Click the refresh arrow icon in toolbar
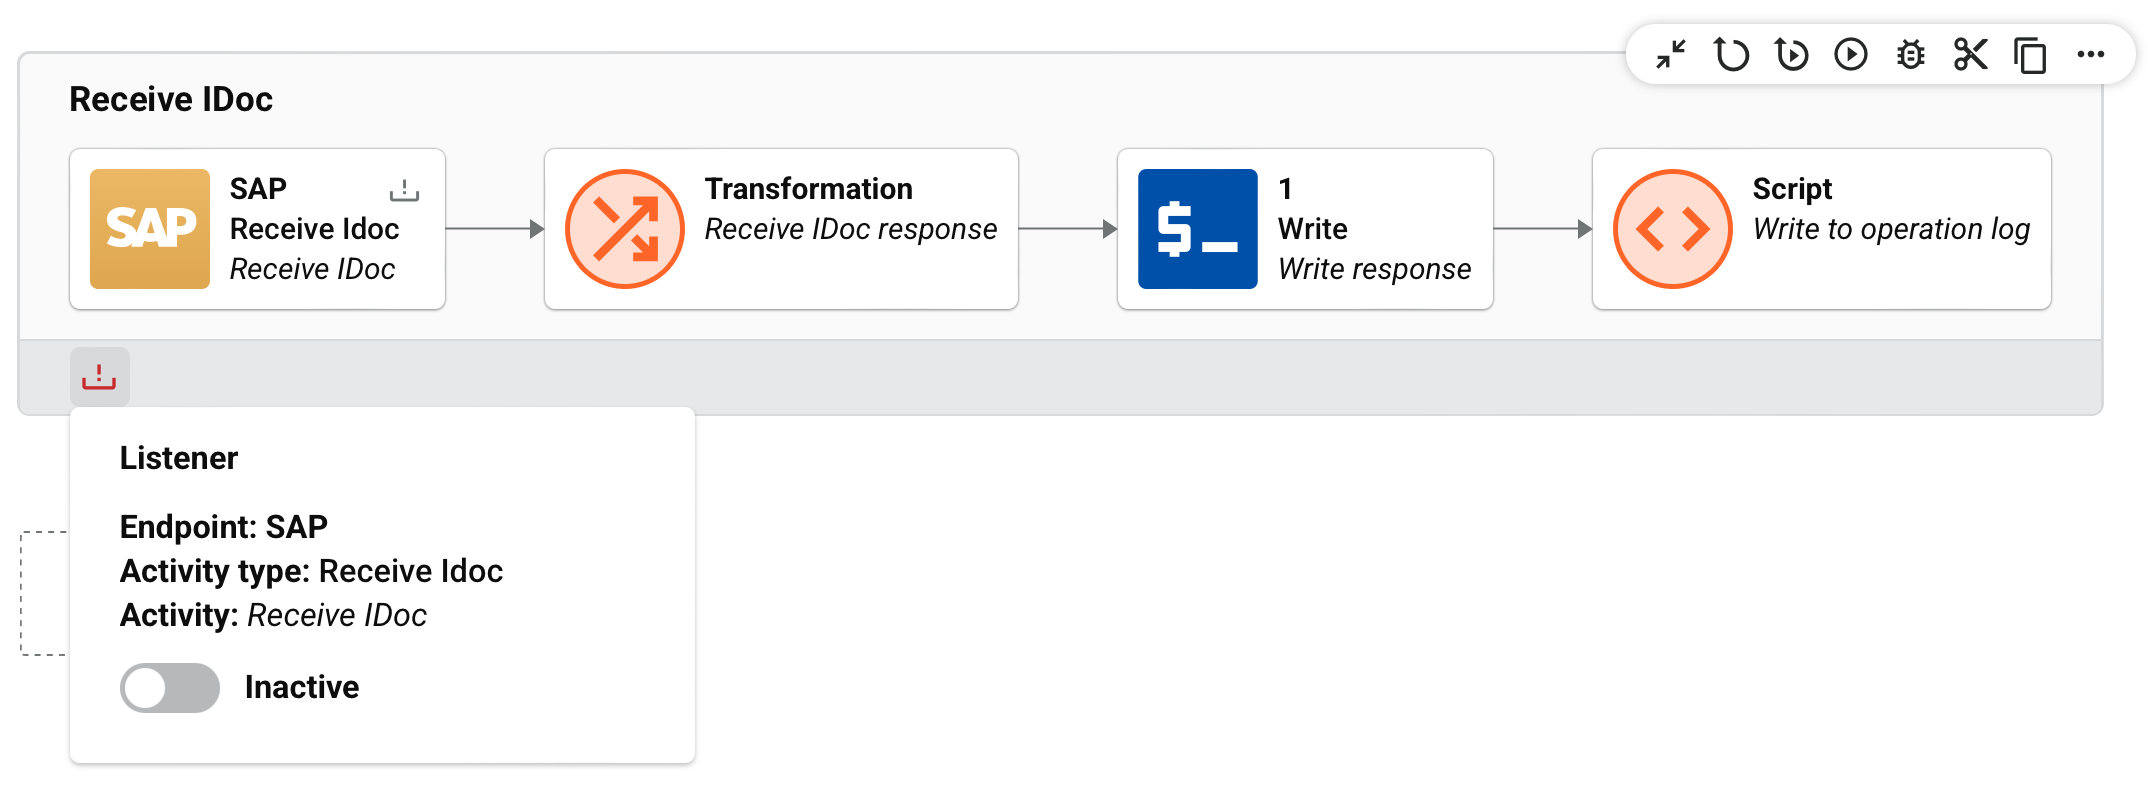Image resolution: width=2148 pixels, height=792 pixels. 1731,54
